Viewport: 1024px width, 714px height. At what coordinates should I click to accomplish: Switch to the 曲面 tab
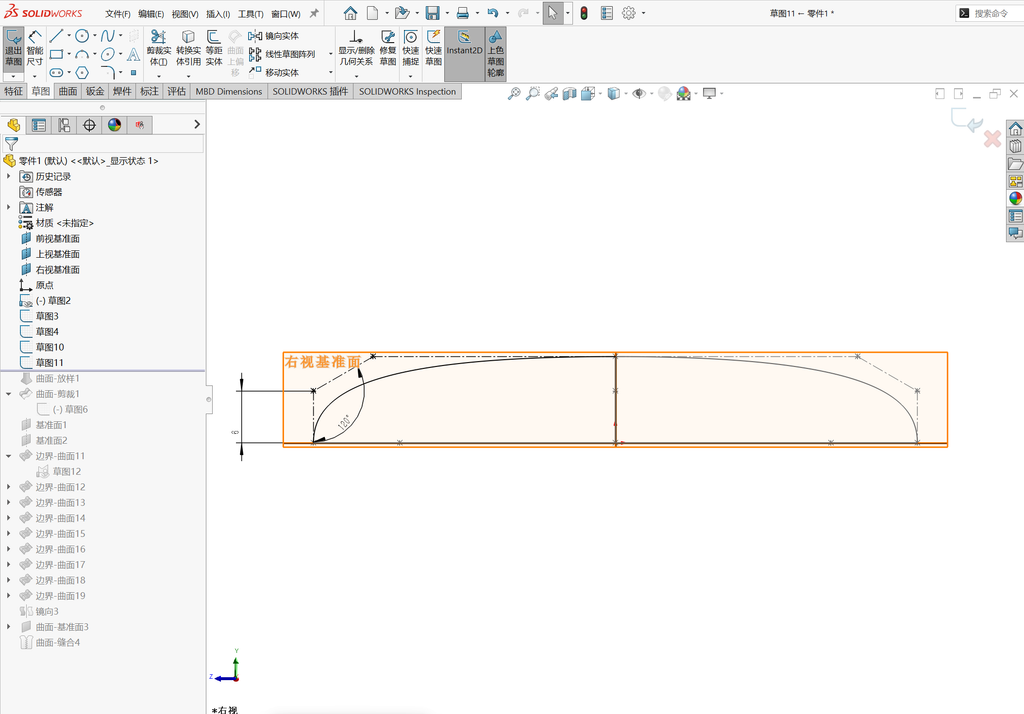point(68,91)
